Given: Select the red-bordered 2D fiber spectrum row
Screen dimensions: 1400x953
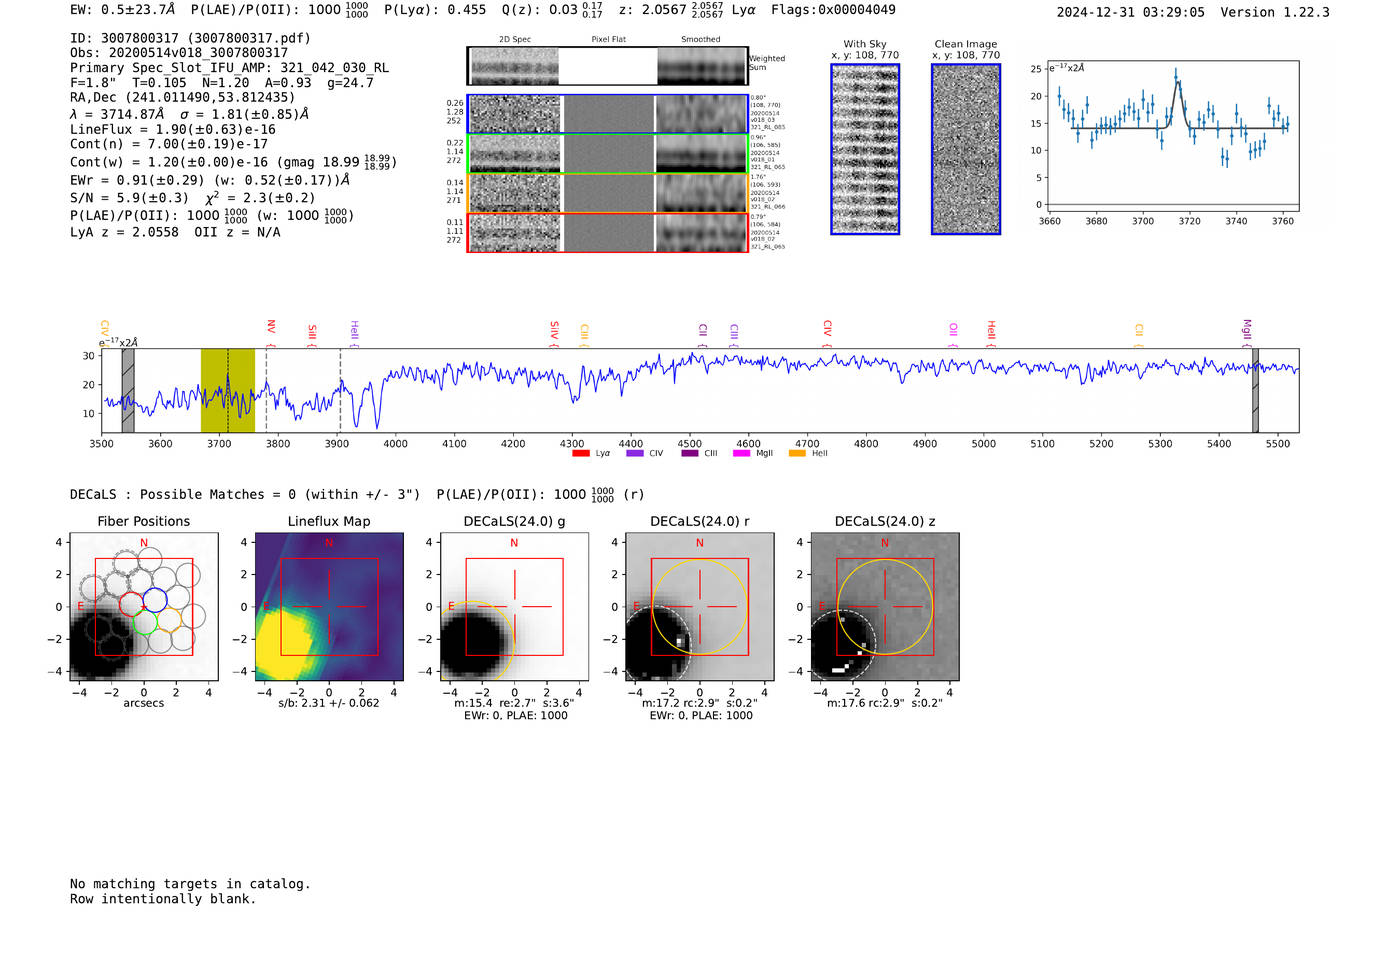Looking at the screenshot, I should click(x=608, y=233).
